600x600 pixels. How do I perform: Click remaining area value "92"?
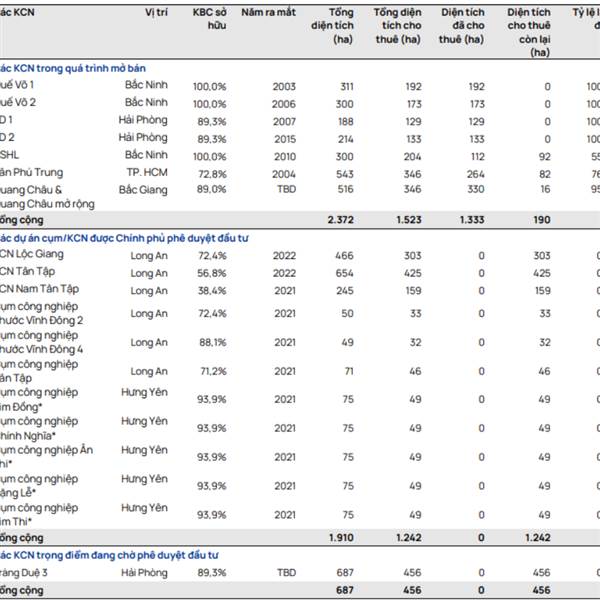coord(545,157)
